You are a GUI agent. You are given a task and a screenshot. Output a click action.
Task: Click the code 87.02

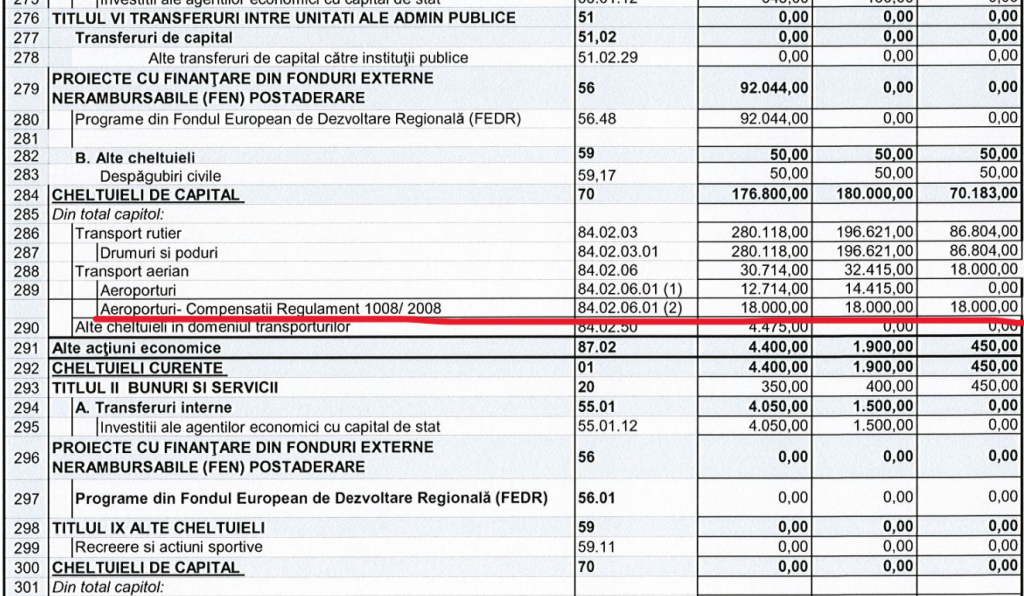pos(598,347)
